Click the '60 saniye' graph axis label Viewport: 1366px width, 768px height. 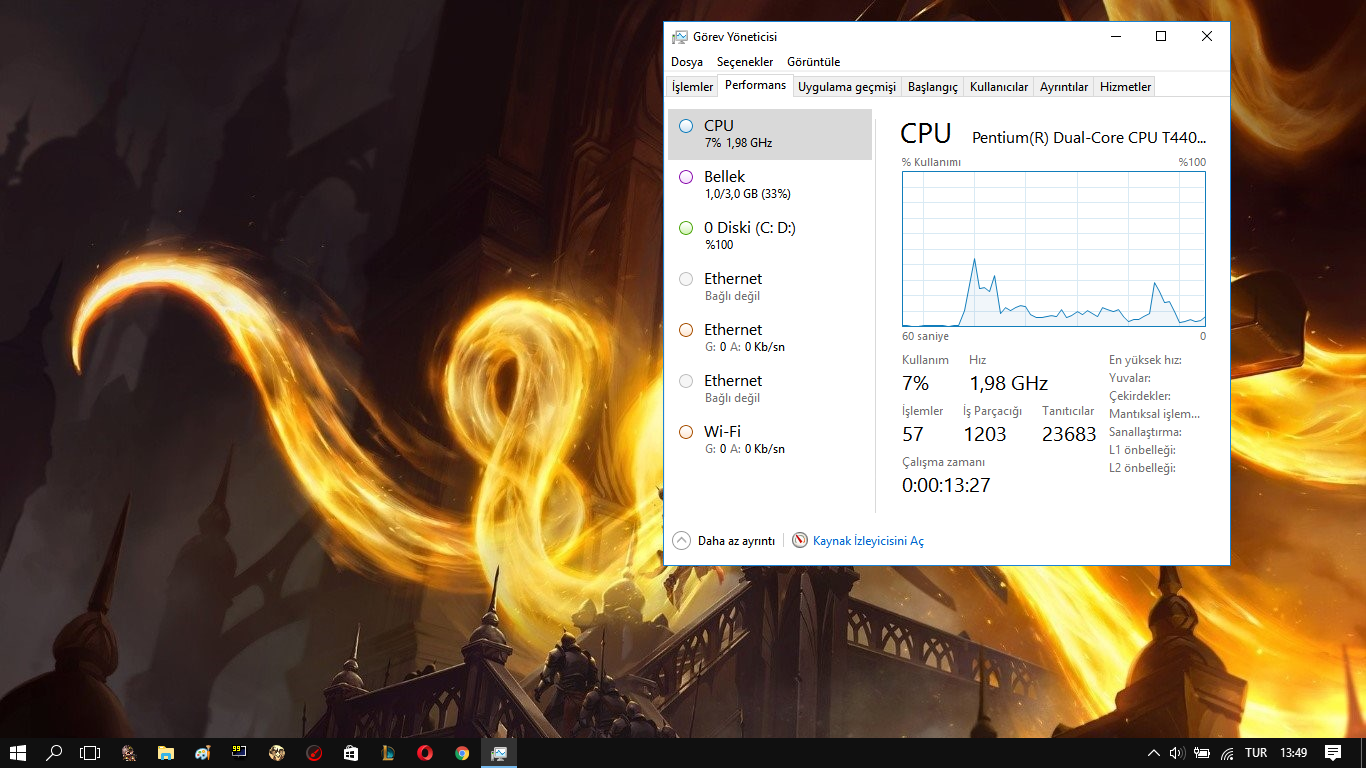click(x=925, y=336)
